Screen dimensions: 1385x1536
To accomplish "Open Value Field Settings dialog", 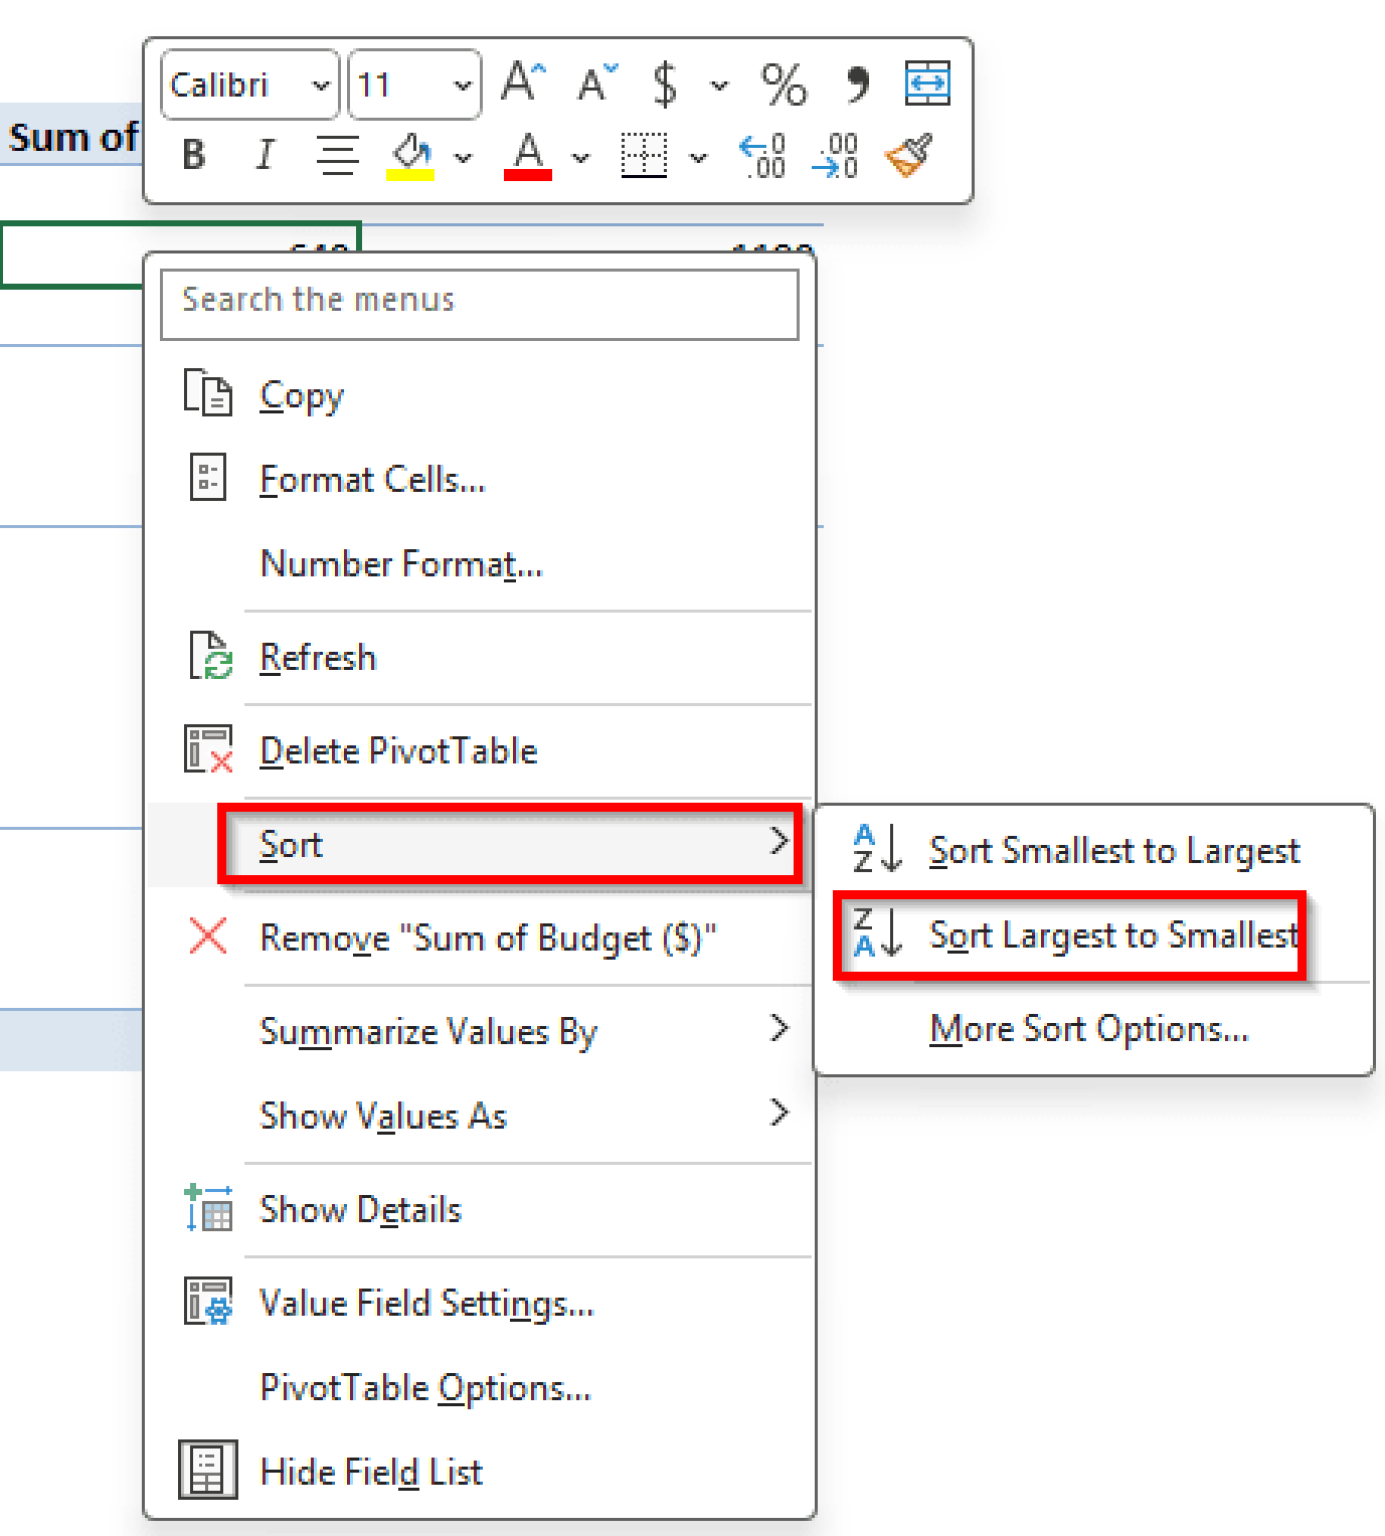I will coord(426,1304).
